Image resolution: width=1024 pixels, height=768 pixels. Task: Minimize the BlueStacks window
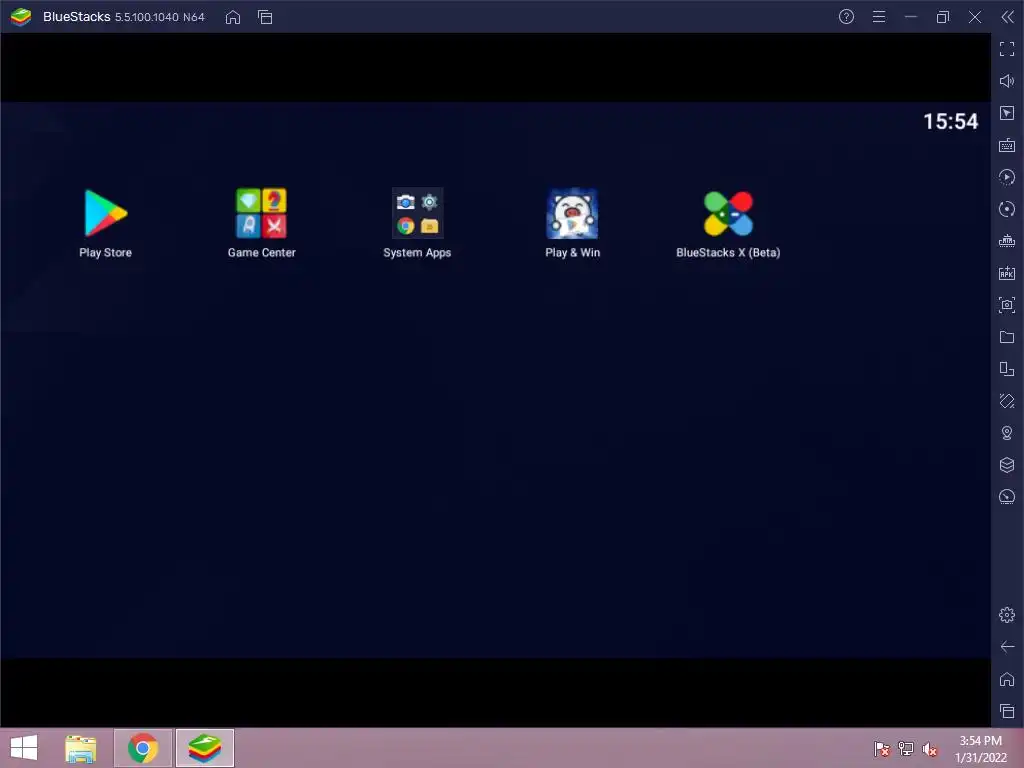[911, 17]
